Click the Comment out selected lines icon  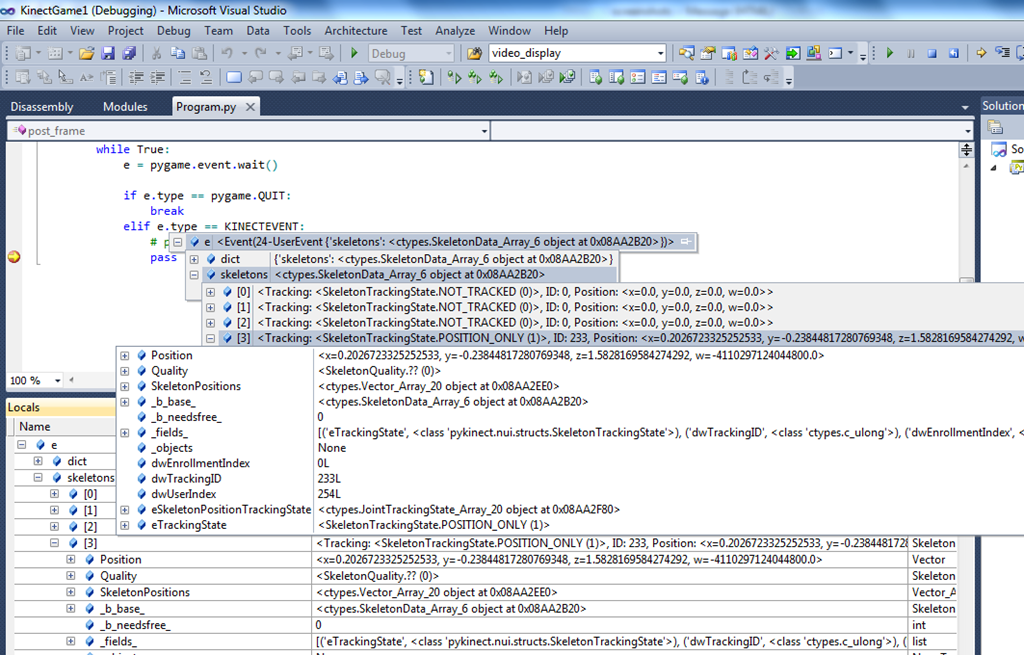click(183, 78)
